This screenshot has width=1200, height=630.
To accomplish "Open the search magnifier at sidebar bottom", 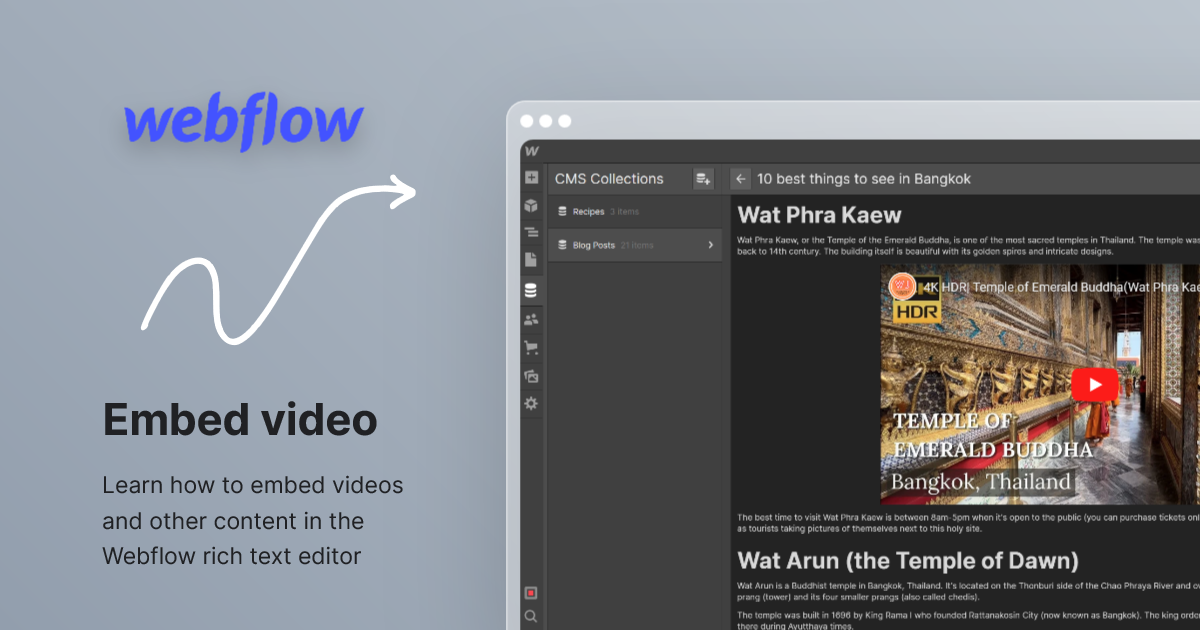I will pos(531,616).
